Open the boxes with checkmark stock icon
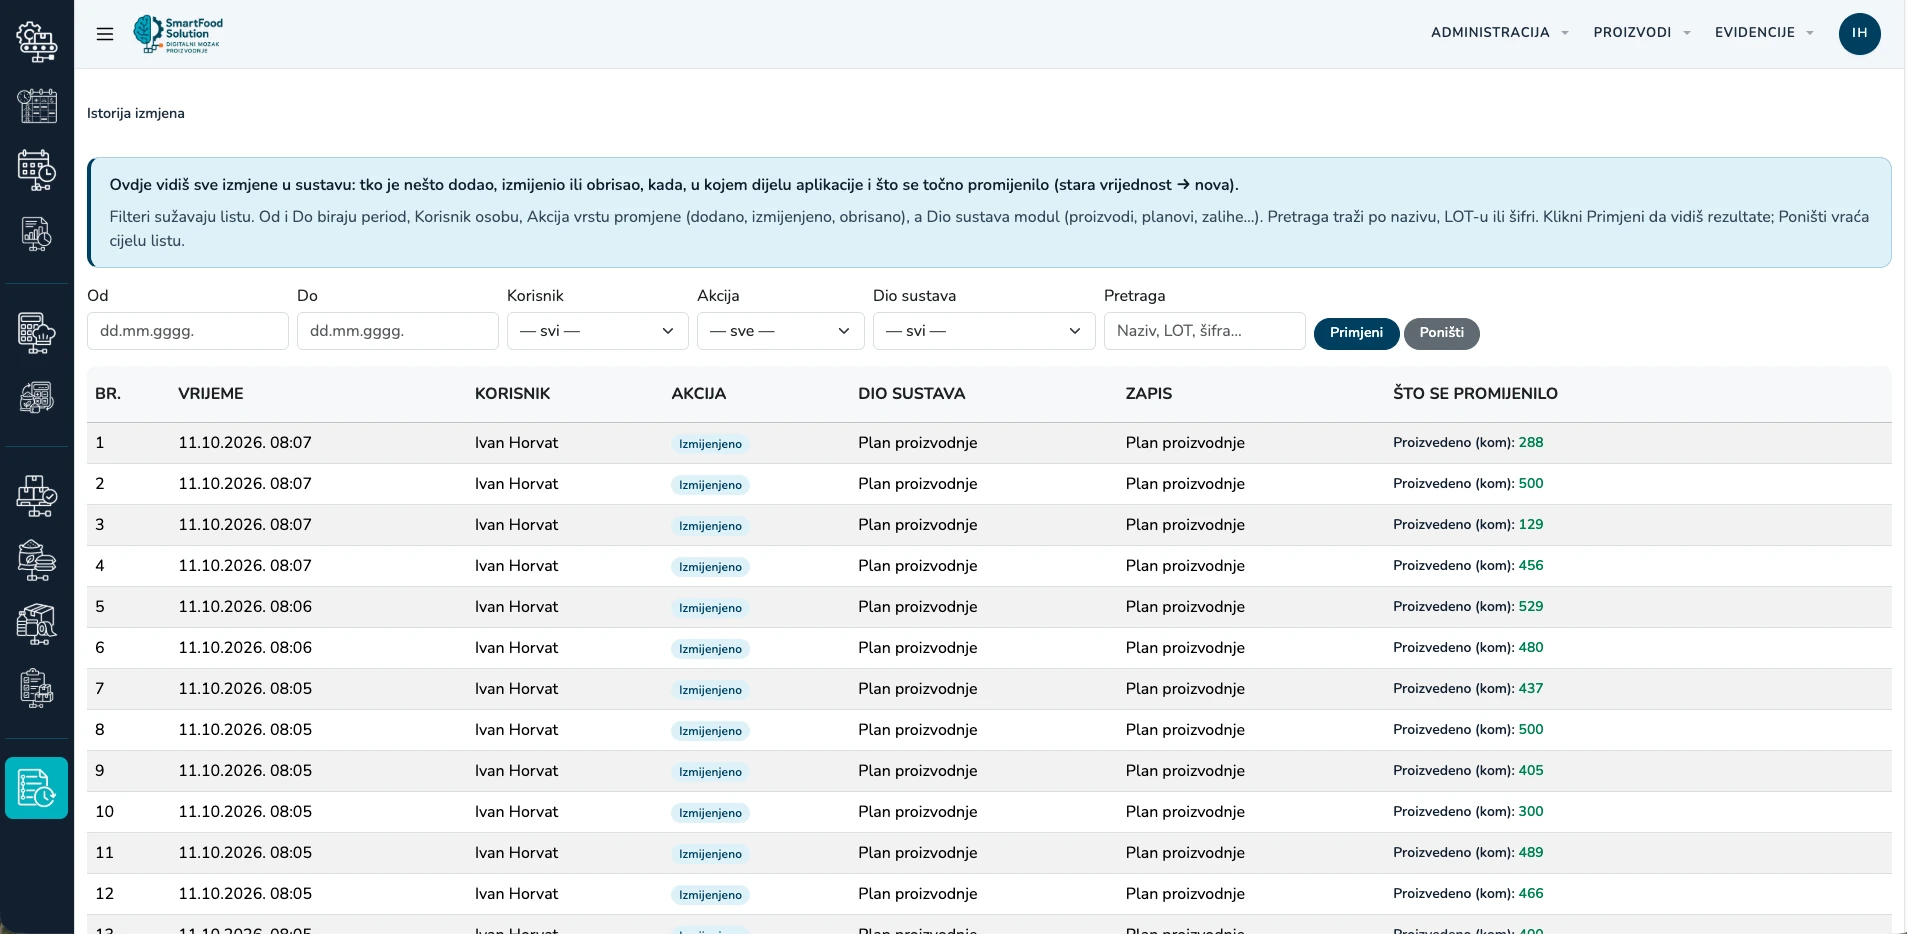1907x934 pixels. click(x=36, y=495)
